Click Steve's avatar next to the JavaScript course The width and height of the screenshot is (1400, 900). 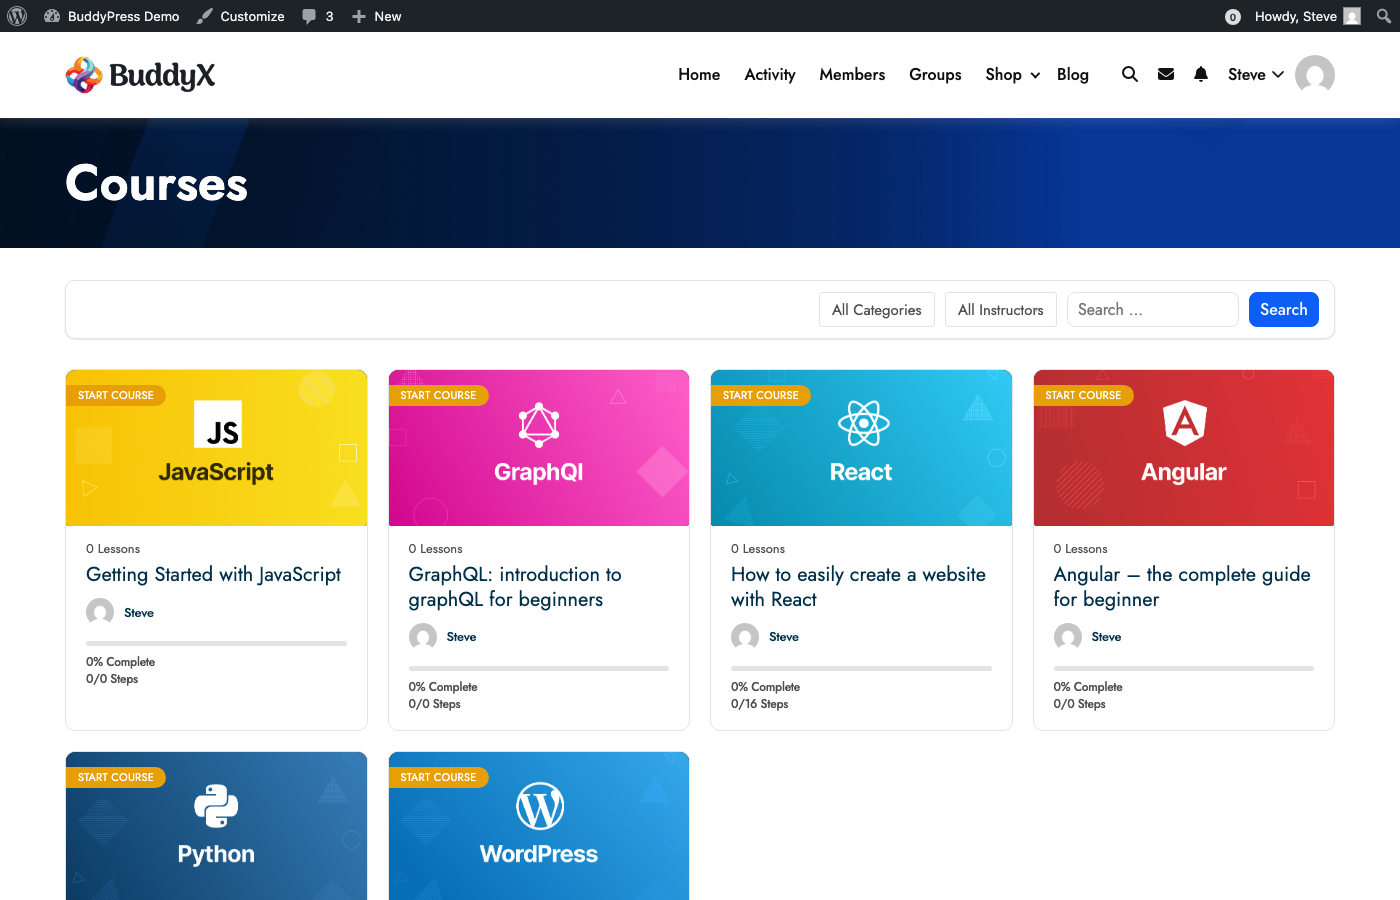(x=98, y=611)
